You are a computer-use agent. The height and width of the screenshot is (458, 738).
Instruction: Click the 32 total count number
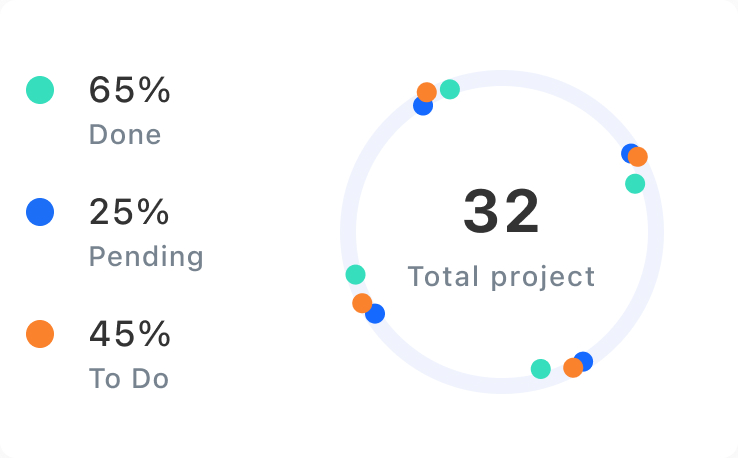[x=501, y=212]
